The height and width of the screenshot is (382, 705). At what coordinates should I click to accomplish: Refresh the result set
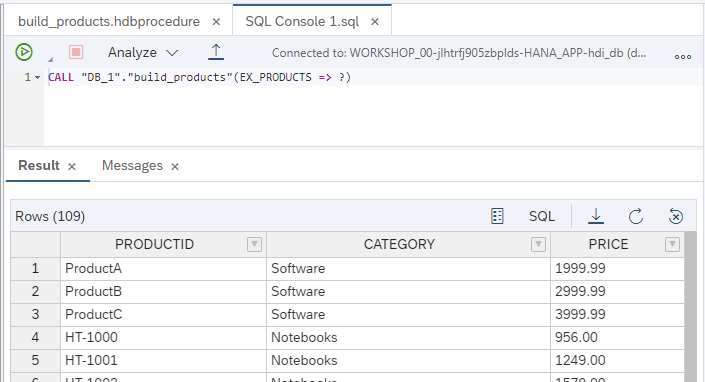(636, 216)
